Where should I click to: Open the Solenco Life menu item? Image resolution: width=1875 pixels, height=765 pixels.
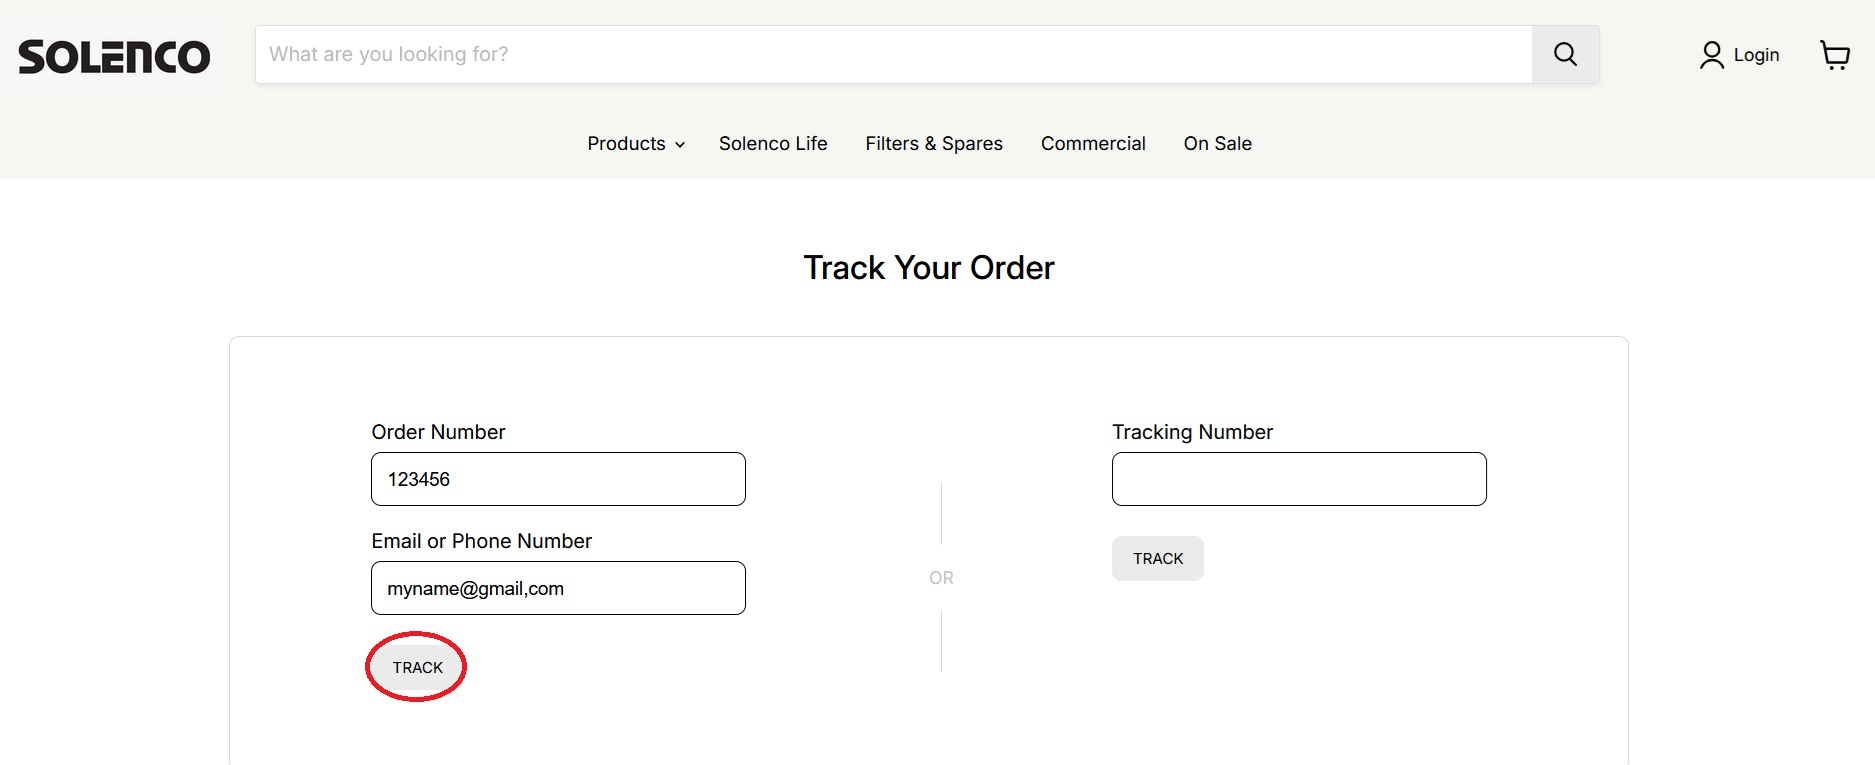coord(773,144)
